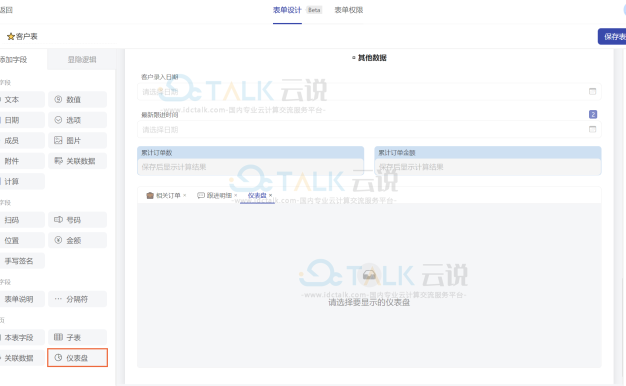Screen dimensions: 626x386
Task: Close the 仪表盘 sub-tab
Action: [x=270, y=195]
